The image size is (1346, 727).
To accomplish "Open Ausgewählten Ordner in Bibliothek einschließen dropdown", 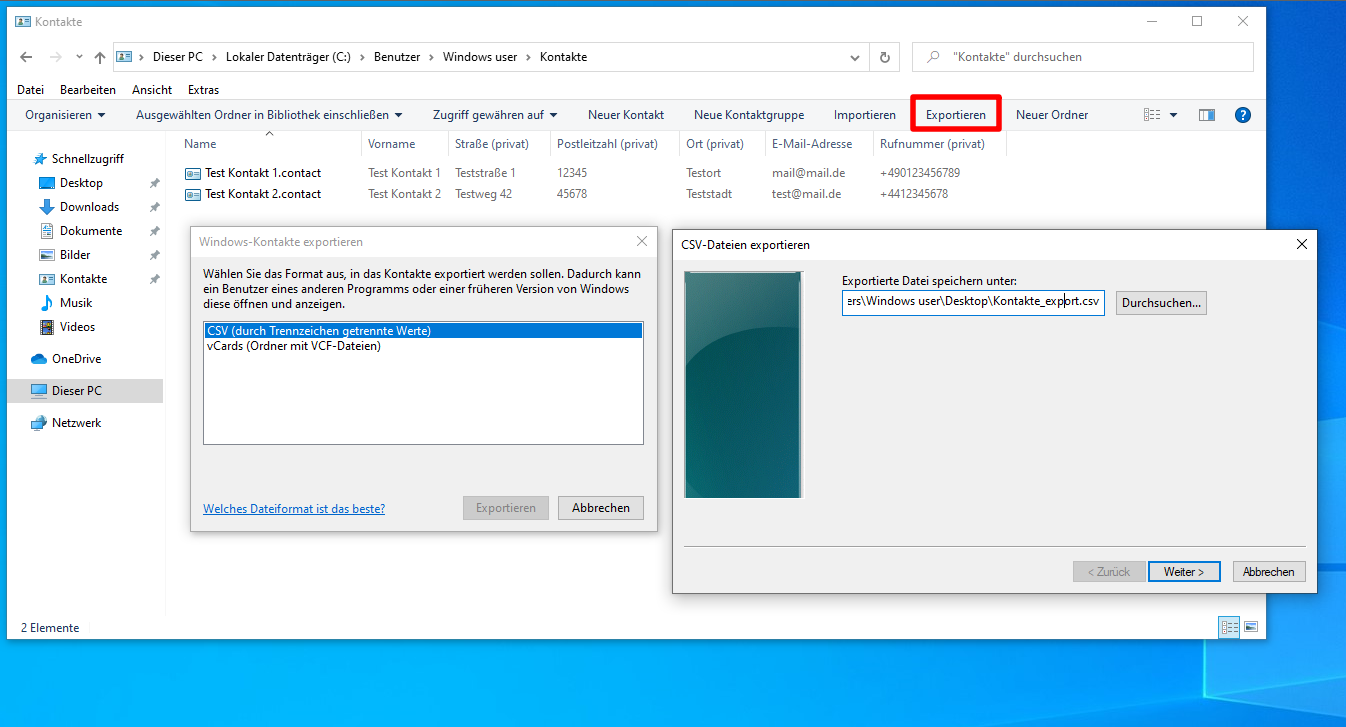I will coord(269,115).
